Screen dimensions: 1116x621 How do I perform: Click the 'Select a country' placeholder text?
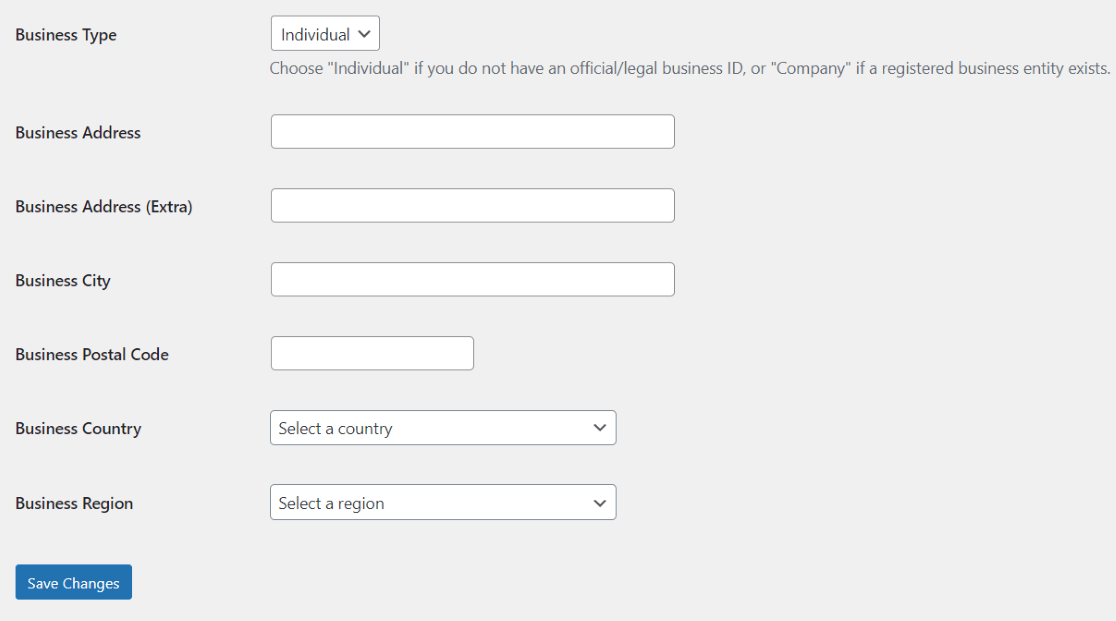click(330, 427)
